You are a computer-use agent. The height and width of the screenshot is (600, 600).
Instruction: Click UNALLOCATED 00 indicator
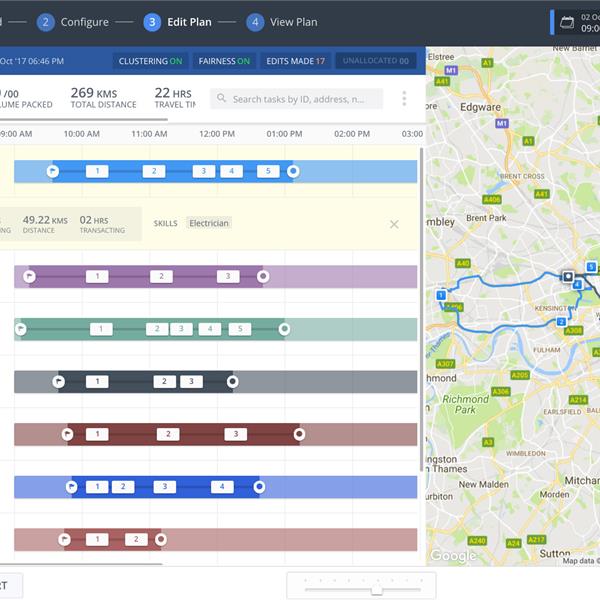pos(375,61)
